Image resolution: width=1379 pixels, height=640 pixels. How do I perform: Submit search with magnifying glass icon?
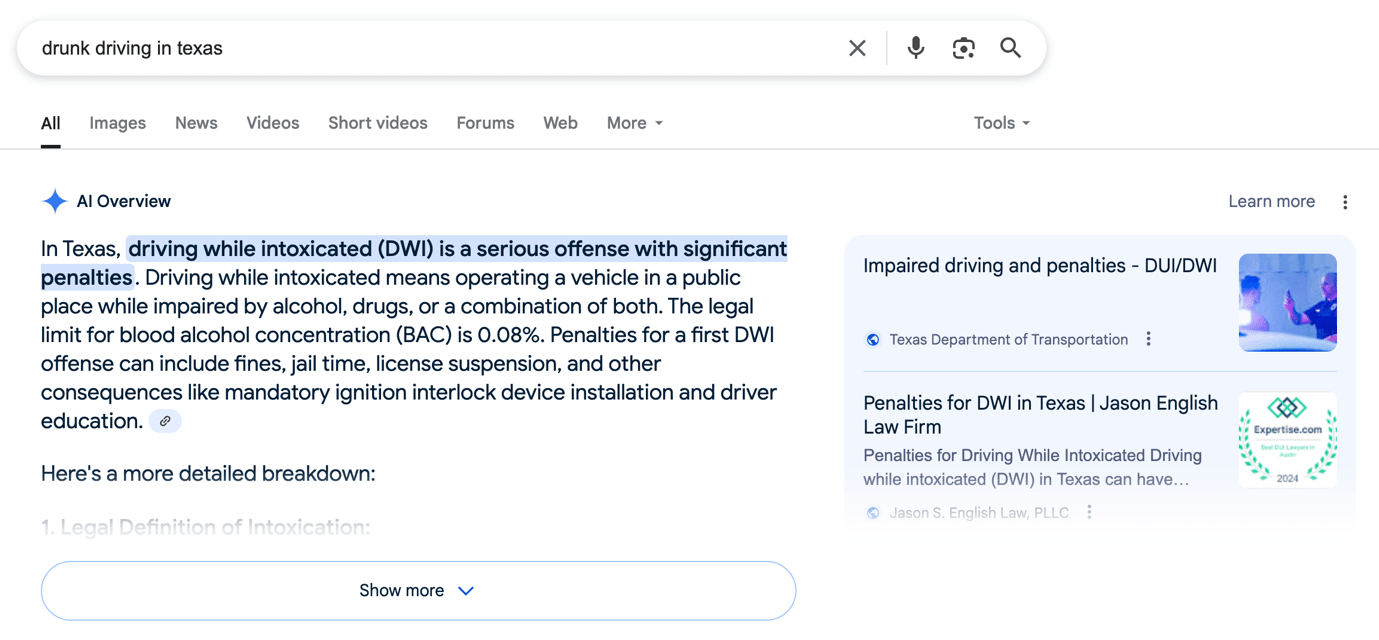(x=1011, y=48)
